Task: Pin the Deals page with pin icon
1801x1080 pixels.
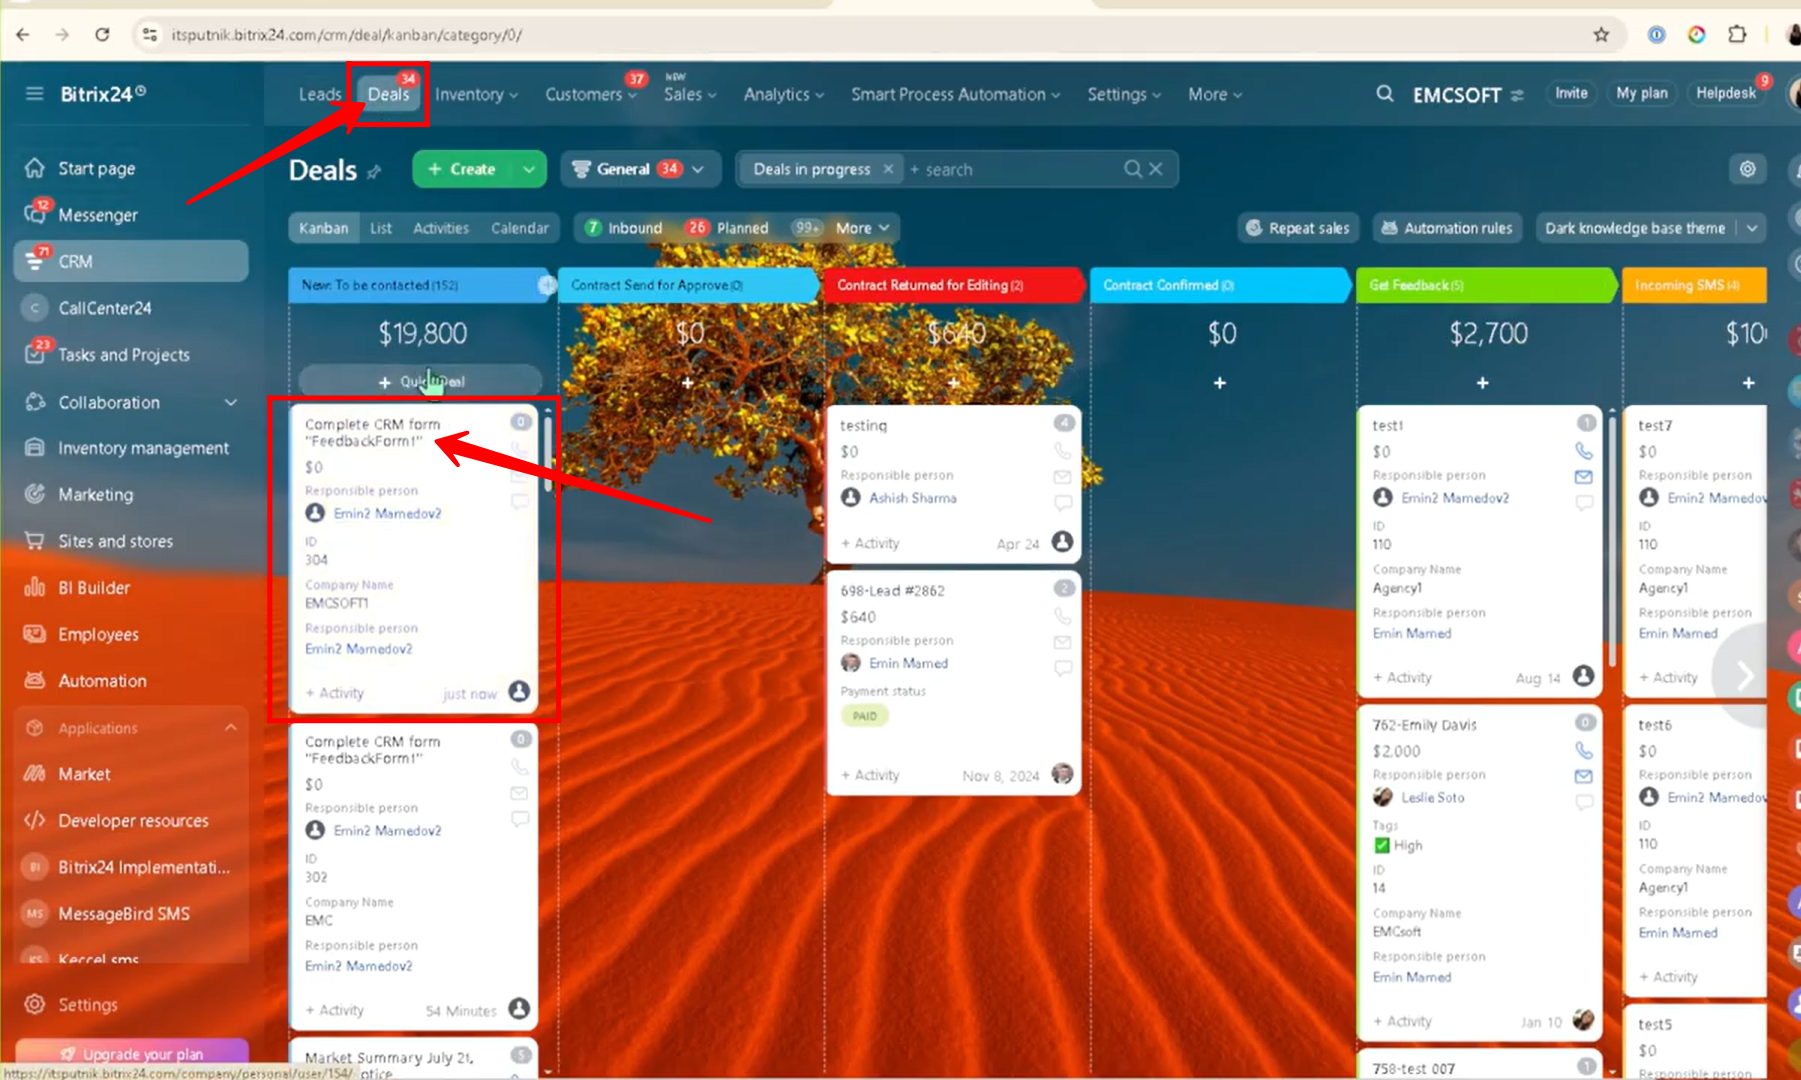Action: (x=374, y=172)
